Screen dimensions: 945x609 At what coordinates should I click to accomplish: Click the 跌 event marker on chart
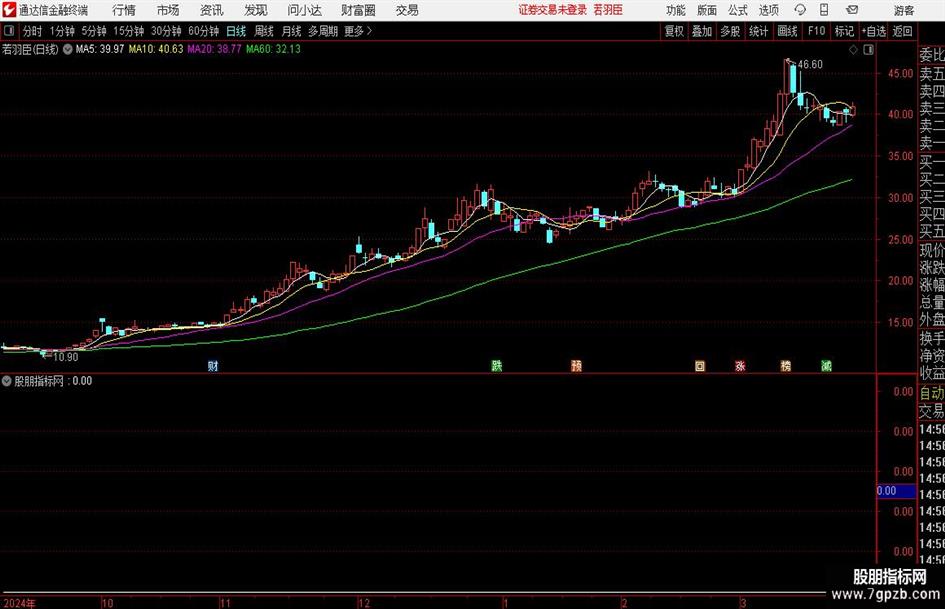(x=497, y=366)
